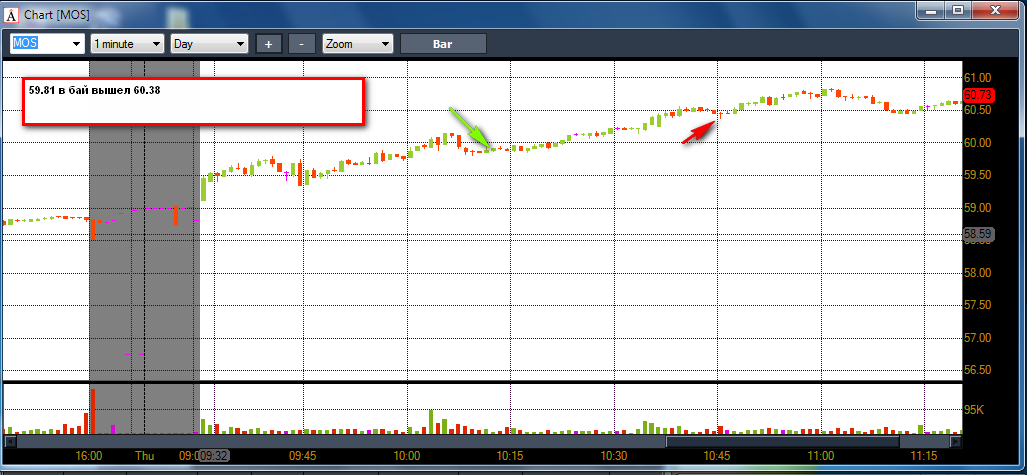Image resolution: width=1027 pixels, height=475 pixels.
Task: Click the horizontal scrollbar thumb
Action: pyautogui.click(x=812, y=442)
